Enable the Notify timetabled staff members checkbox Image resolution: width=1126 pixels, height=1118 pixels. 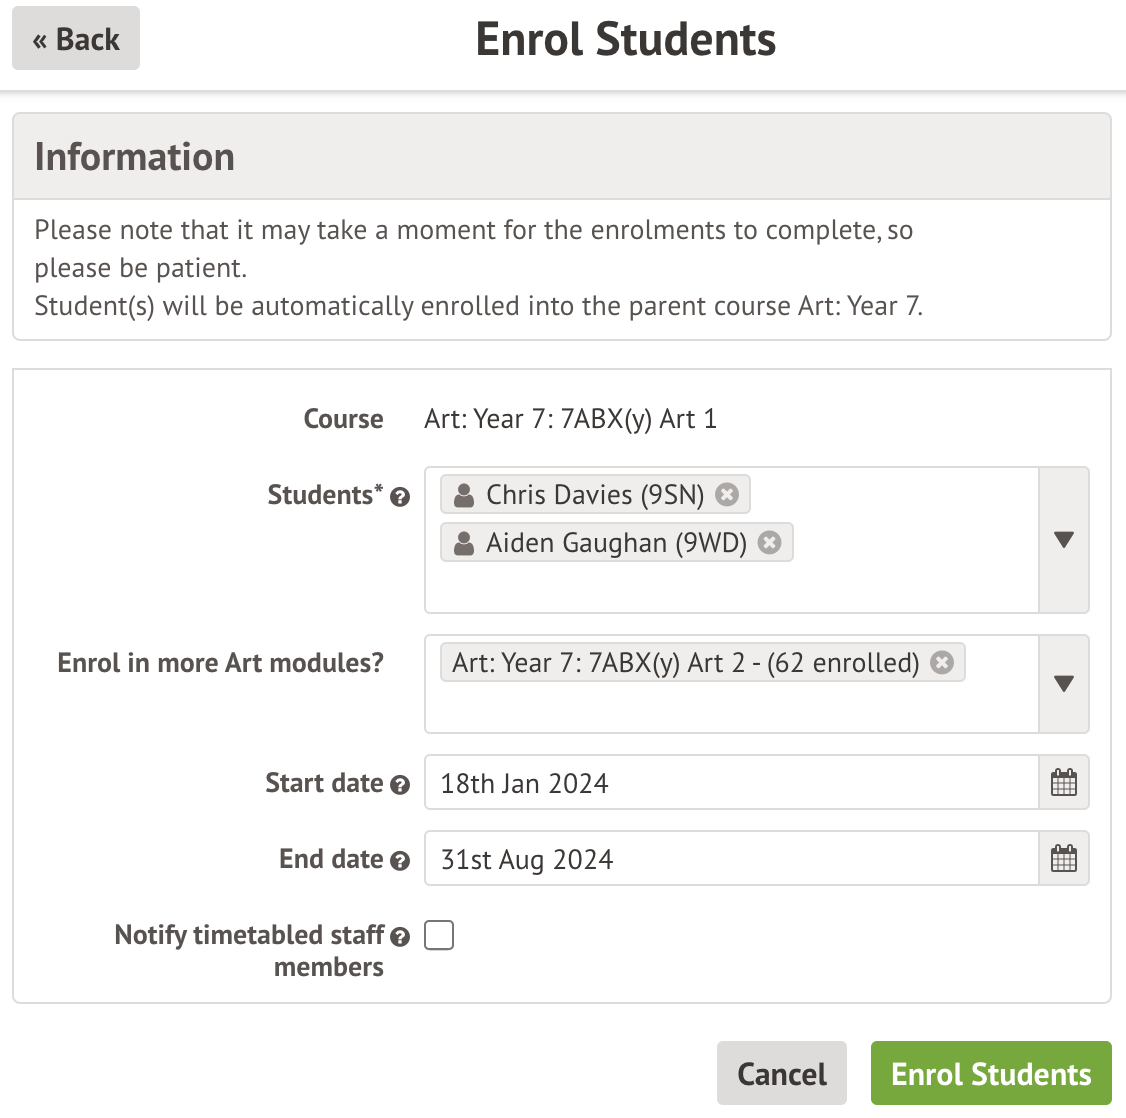pyautogui.click(x=439, y=935)
